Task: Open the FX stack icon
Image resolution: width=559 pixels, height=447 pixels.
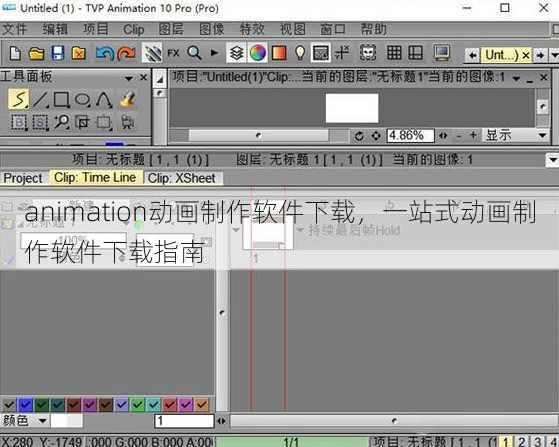Action: (x=173, y=53)
